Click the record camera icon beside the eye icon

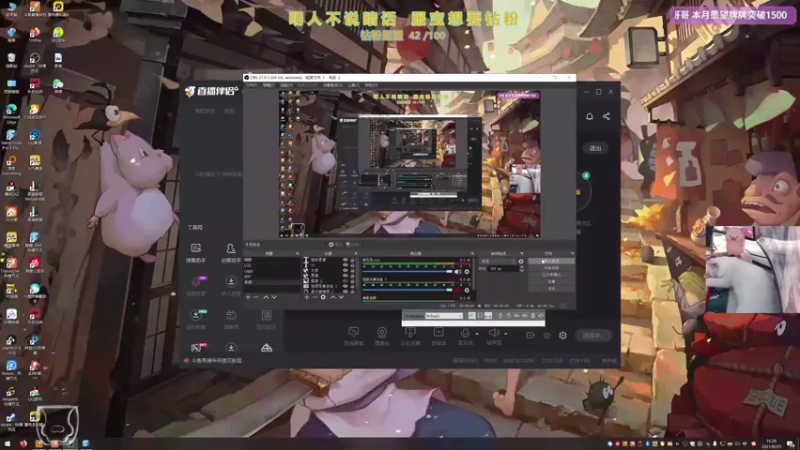click(x=531, y=335)
